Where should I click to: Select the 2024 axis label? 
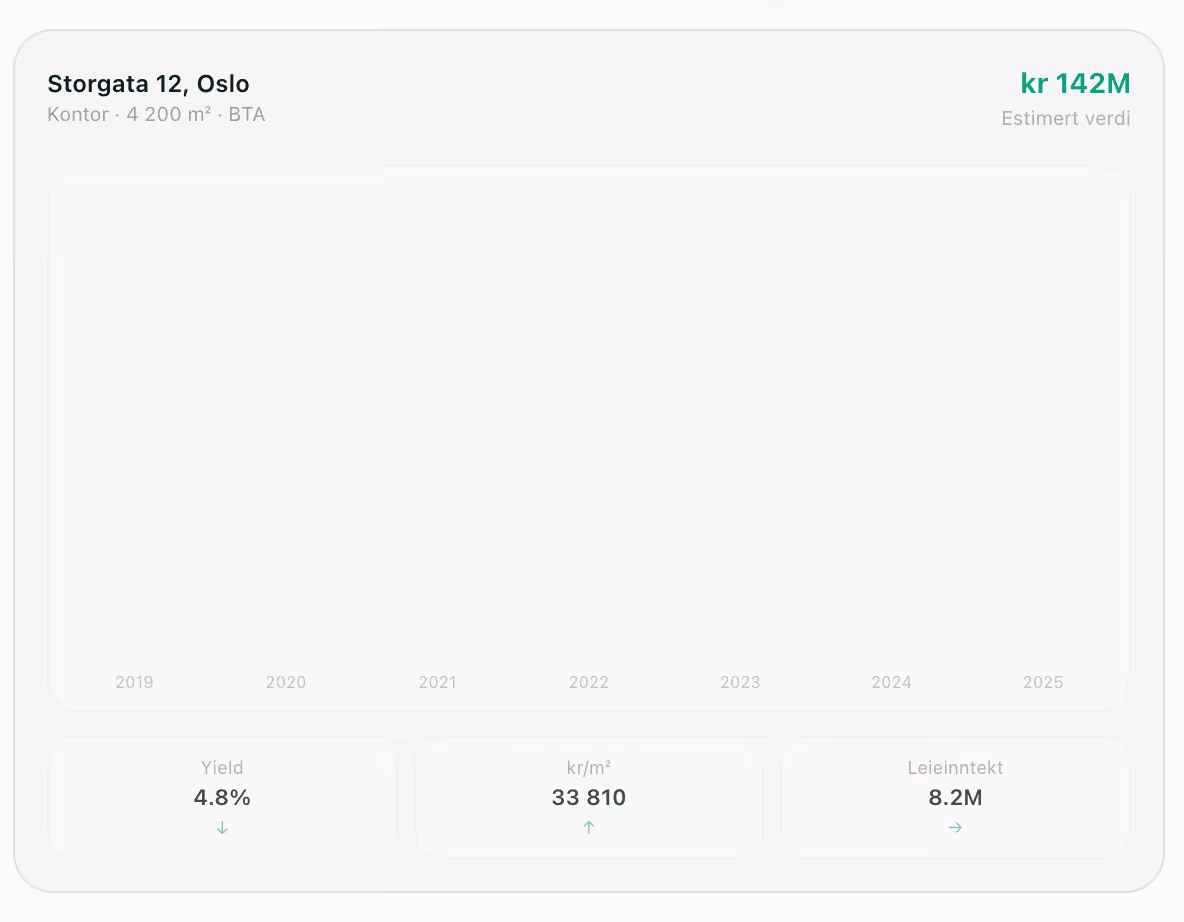coord(892,683)
